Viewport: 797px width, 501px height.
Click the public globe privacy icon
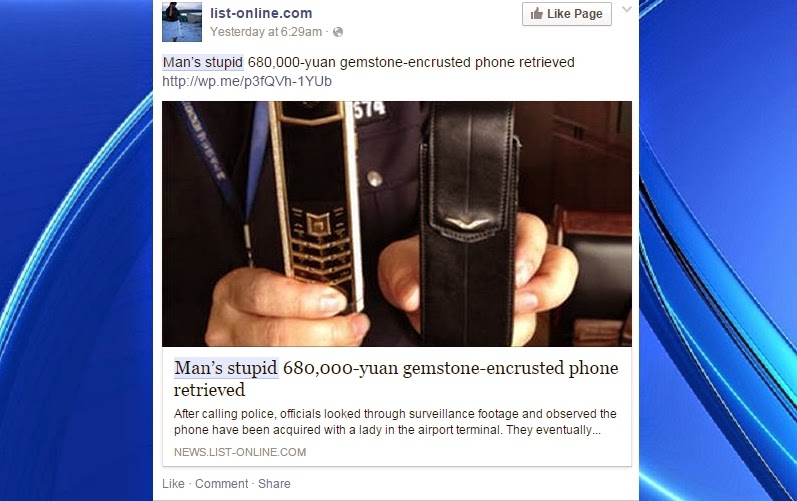pyautogui.click(x=338, y=32)
